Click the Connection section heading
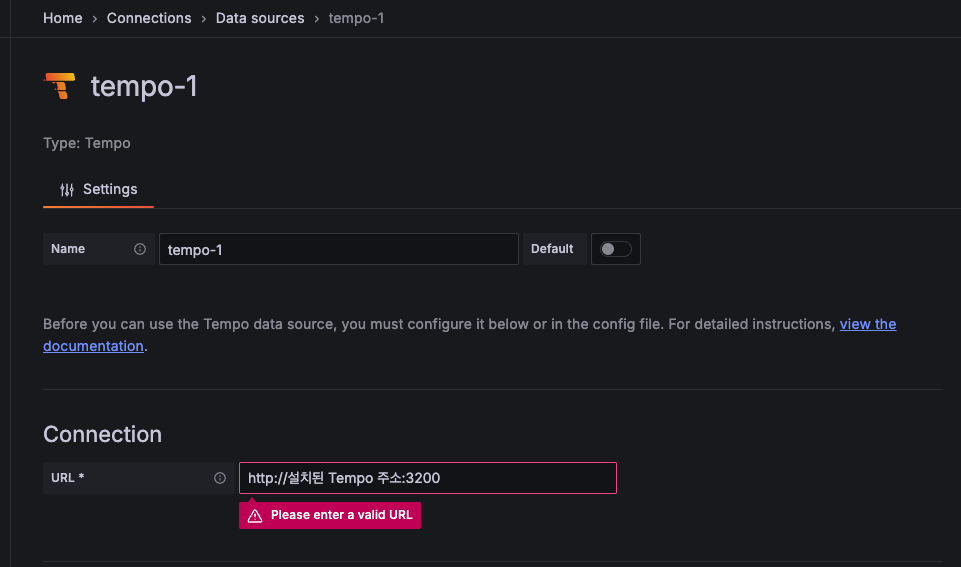Viewport: 961px width, 567px height. (102, 435)
